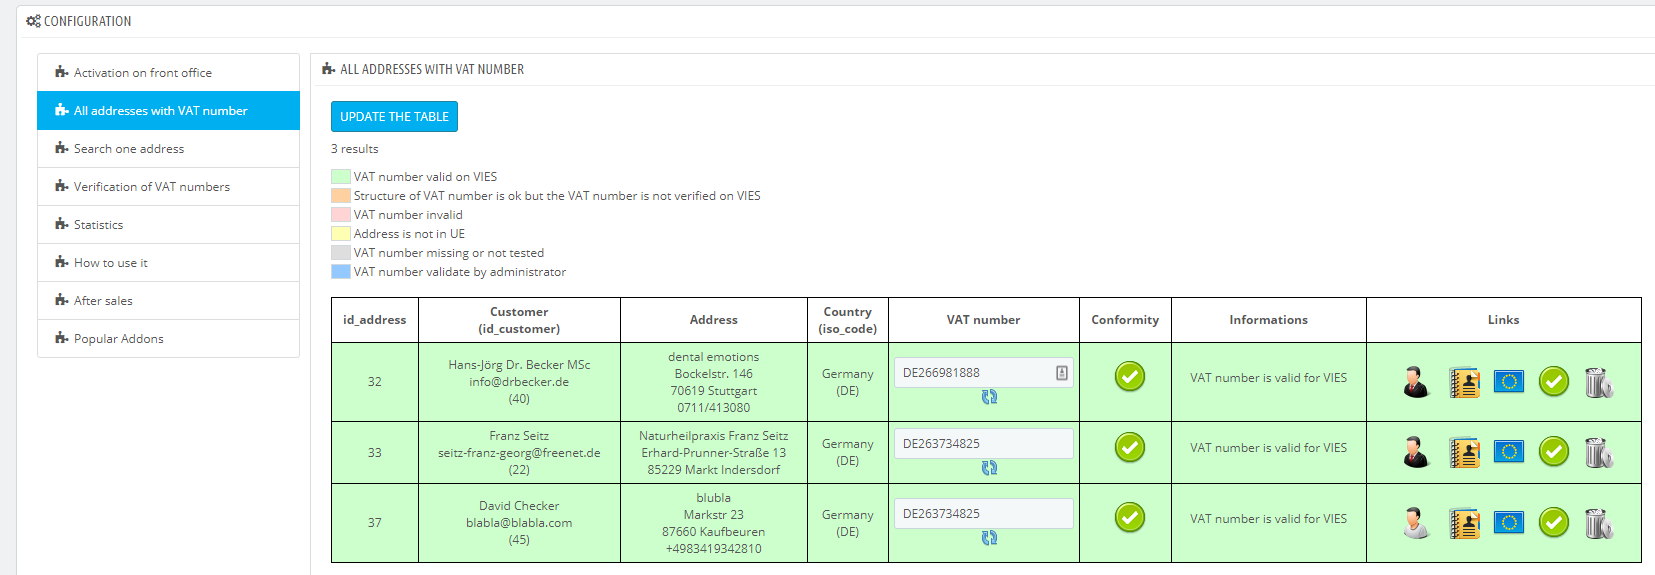Refresh VAT number DE266981888 via reload icon

(989, 397)
